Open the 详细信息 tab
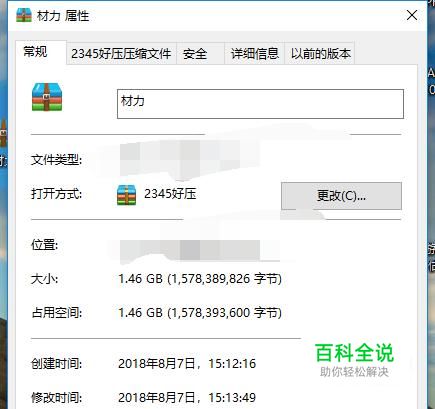The width and height of the screenshot is (435, 409). point(254,53)
